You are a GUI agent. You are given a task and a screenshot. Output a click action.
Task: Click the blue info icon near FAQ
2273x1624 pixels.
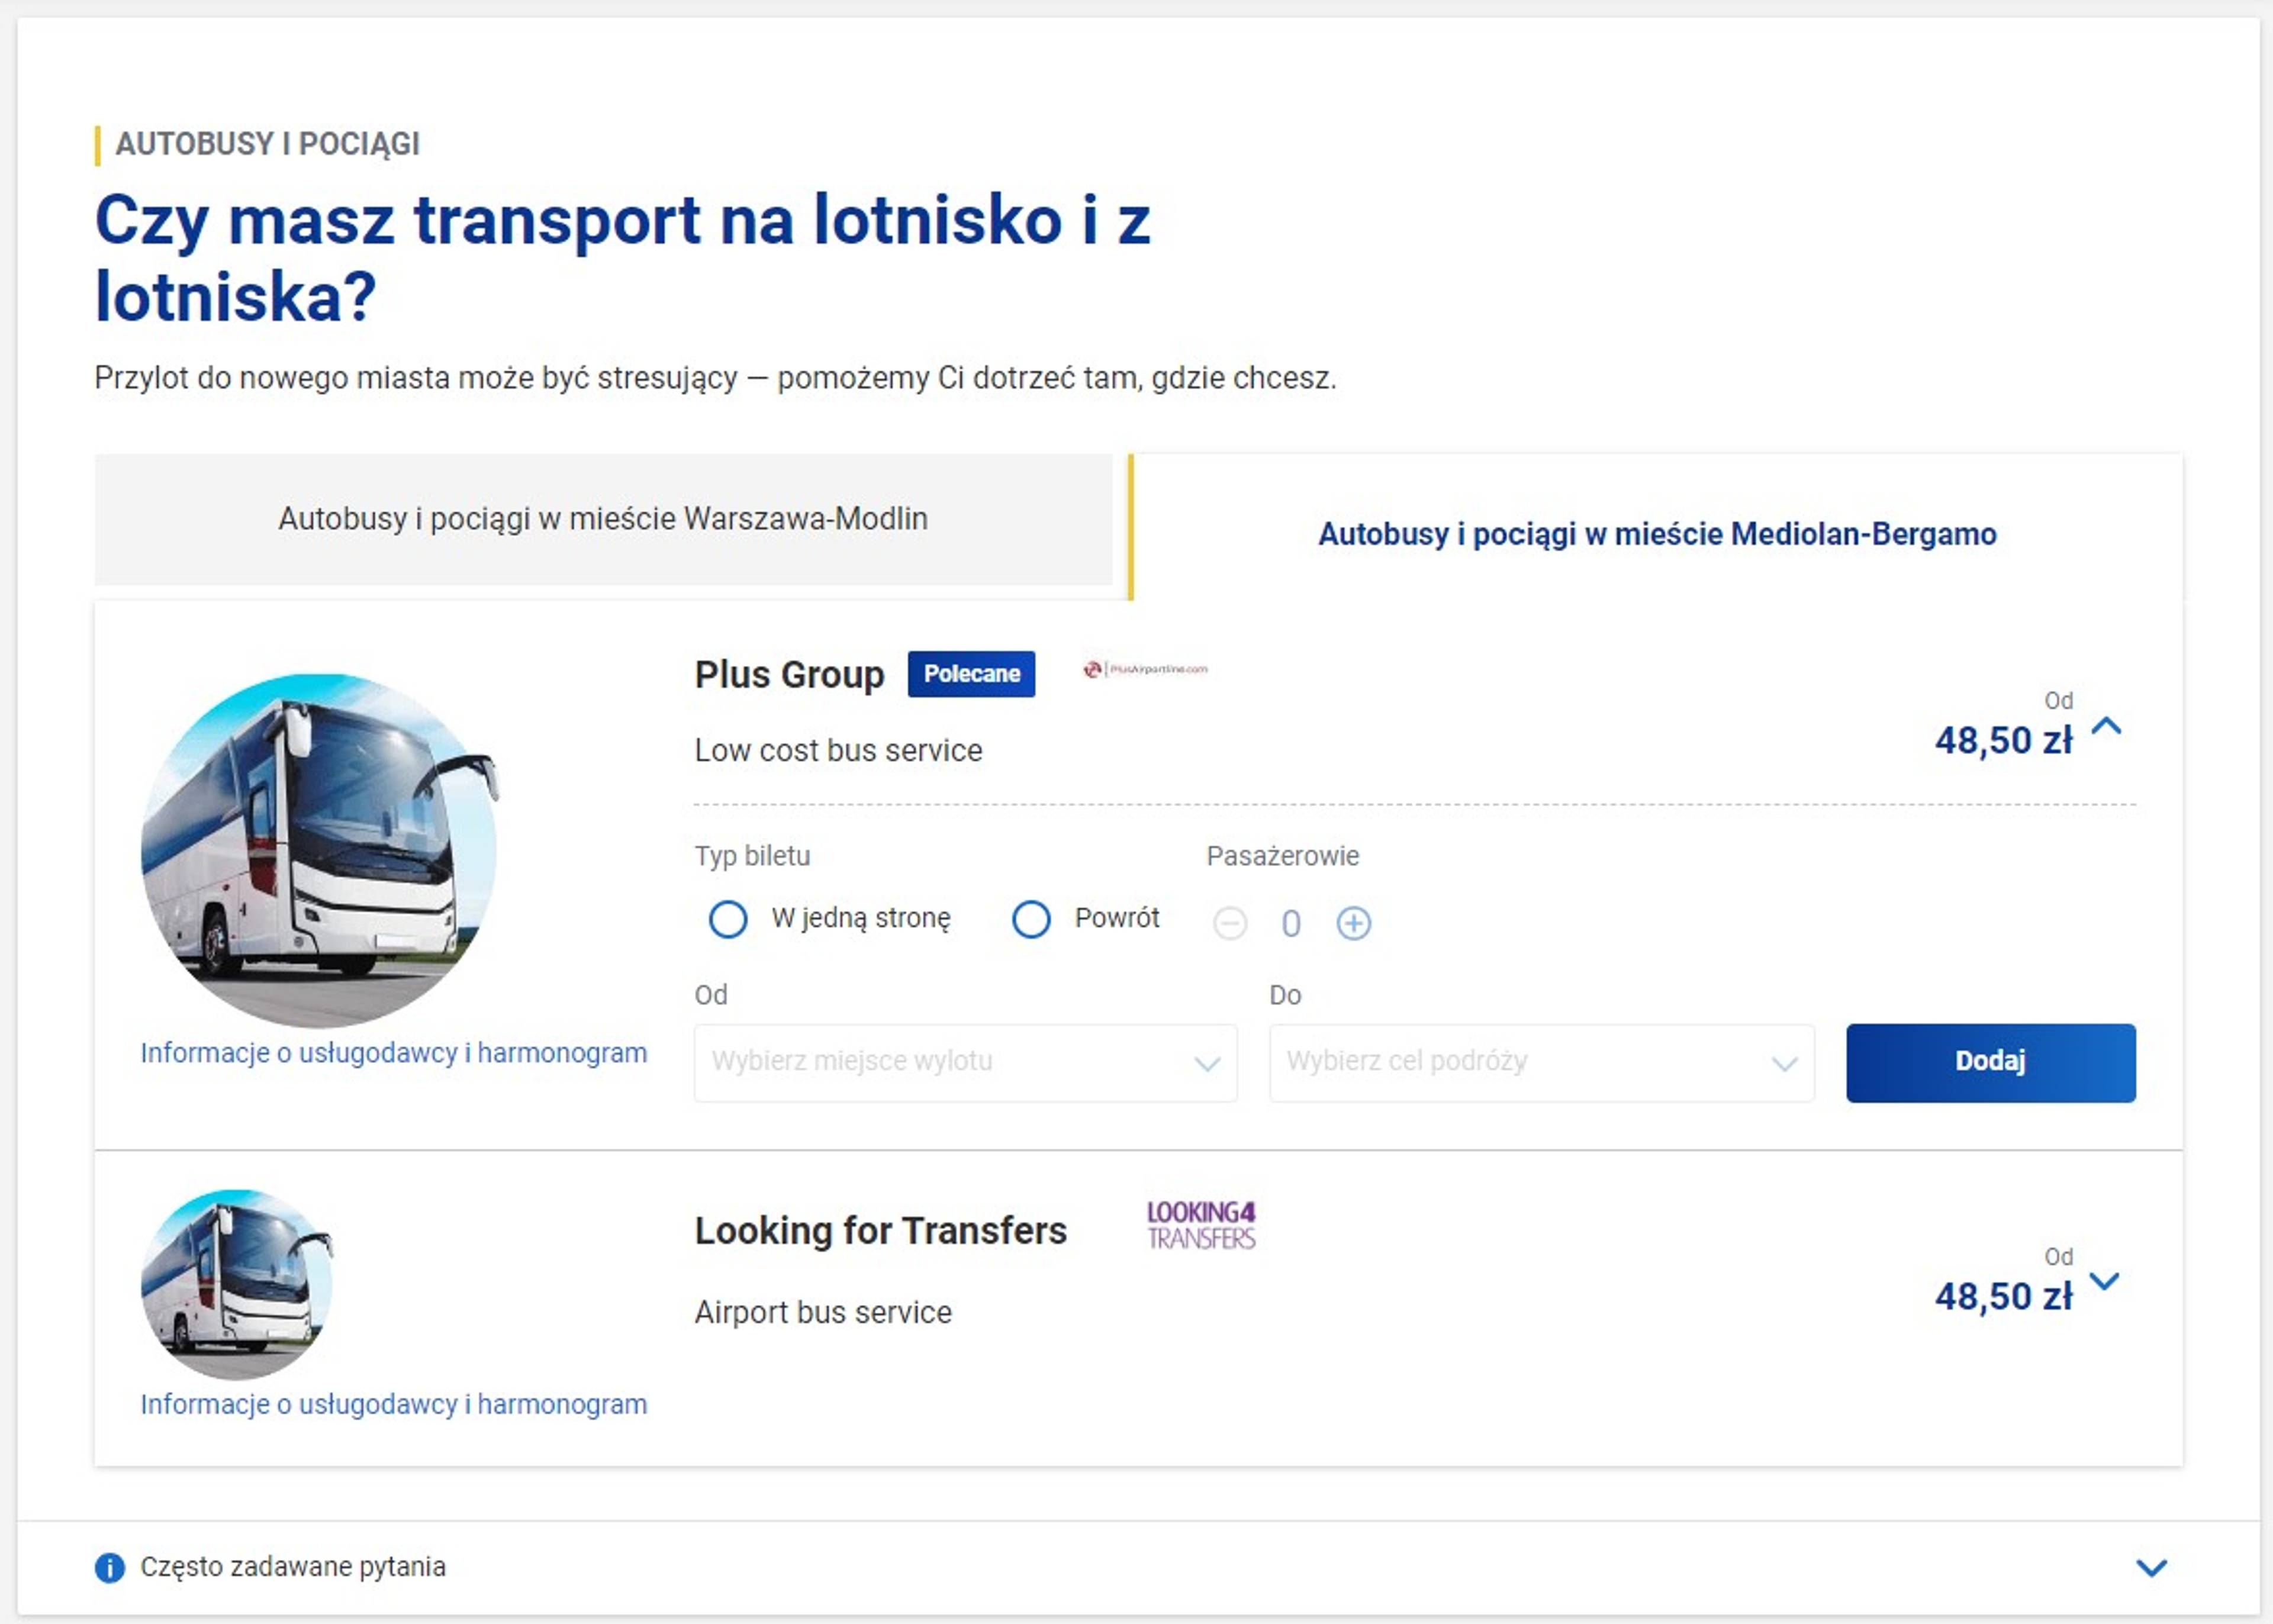[110, 1567]
